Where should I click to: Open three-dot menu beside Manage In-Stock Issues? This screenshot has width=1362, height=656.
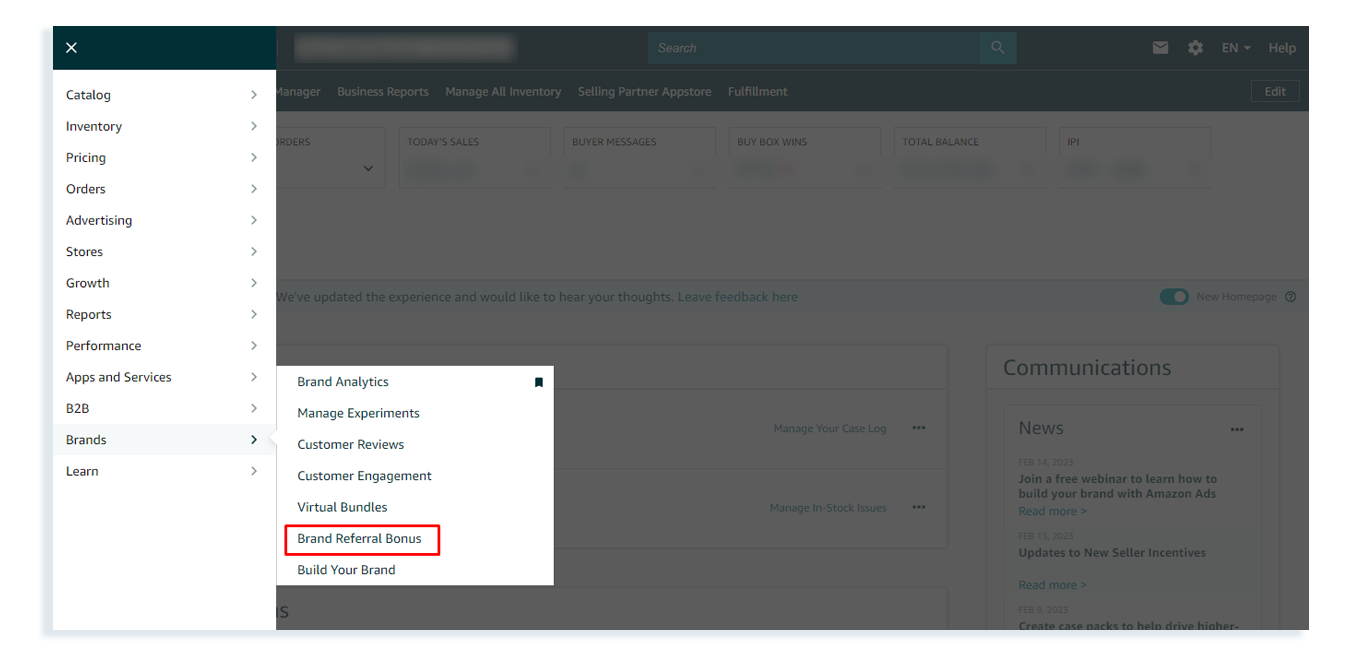click(x=919, y=507)
